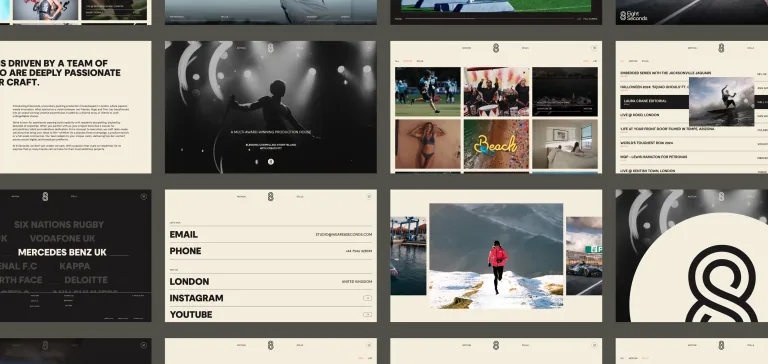Click the 8 logo on the contact page
Image resolution: width=768 pixels, height=364 pixels.
[270, 196]
